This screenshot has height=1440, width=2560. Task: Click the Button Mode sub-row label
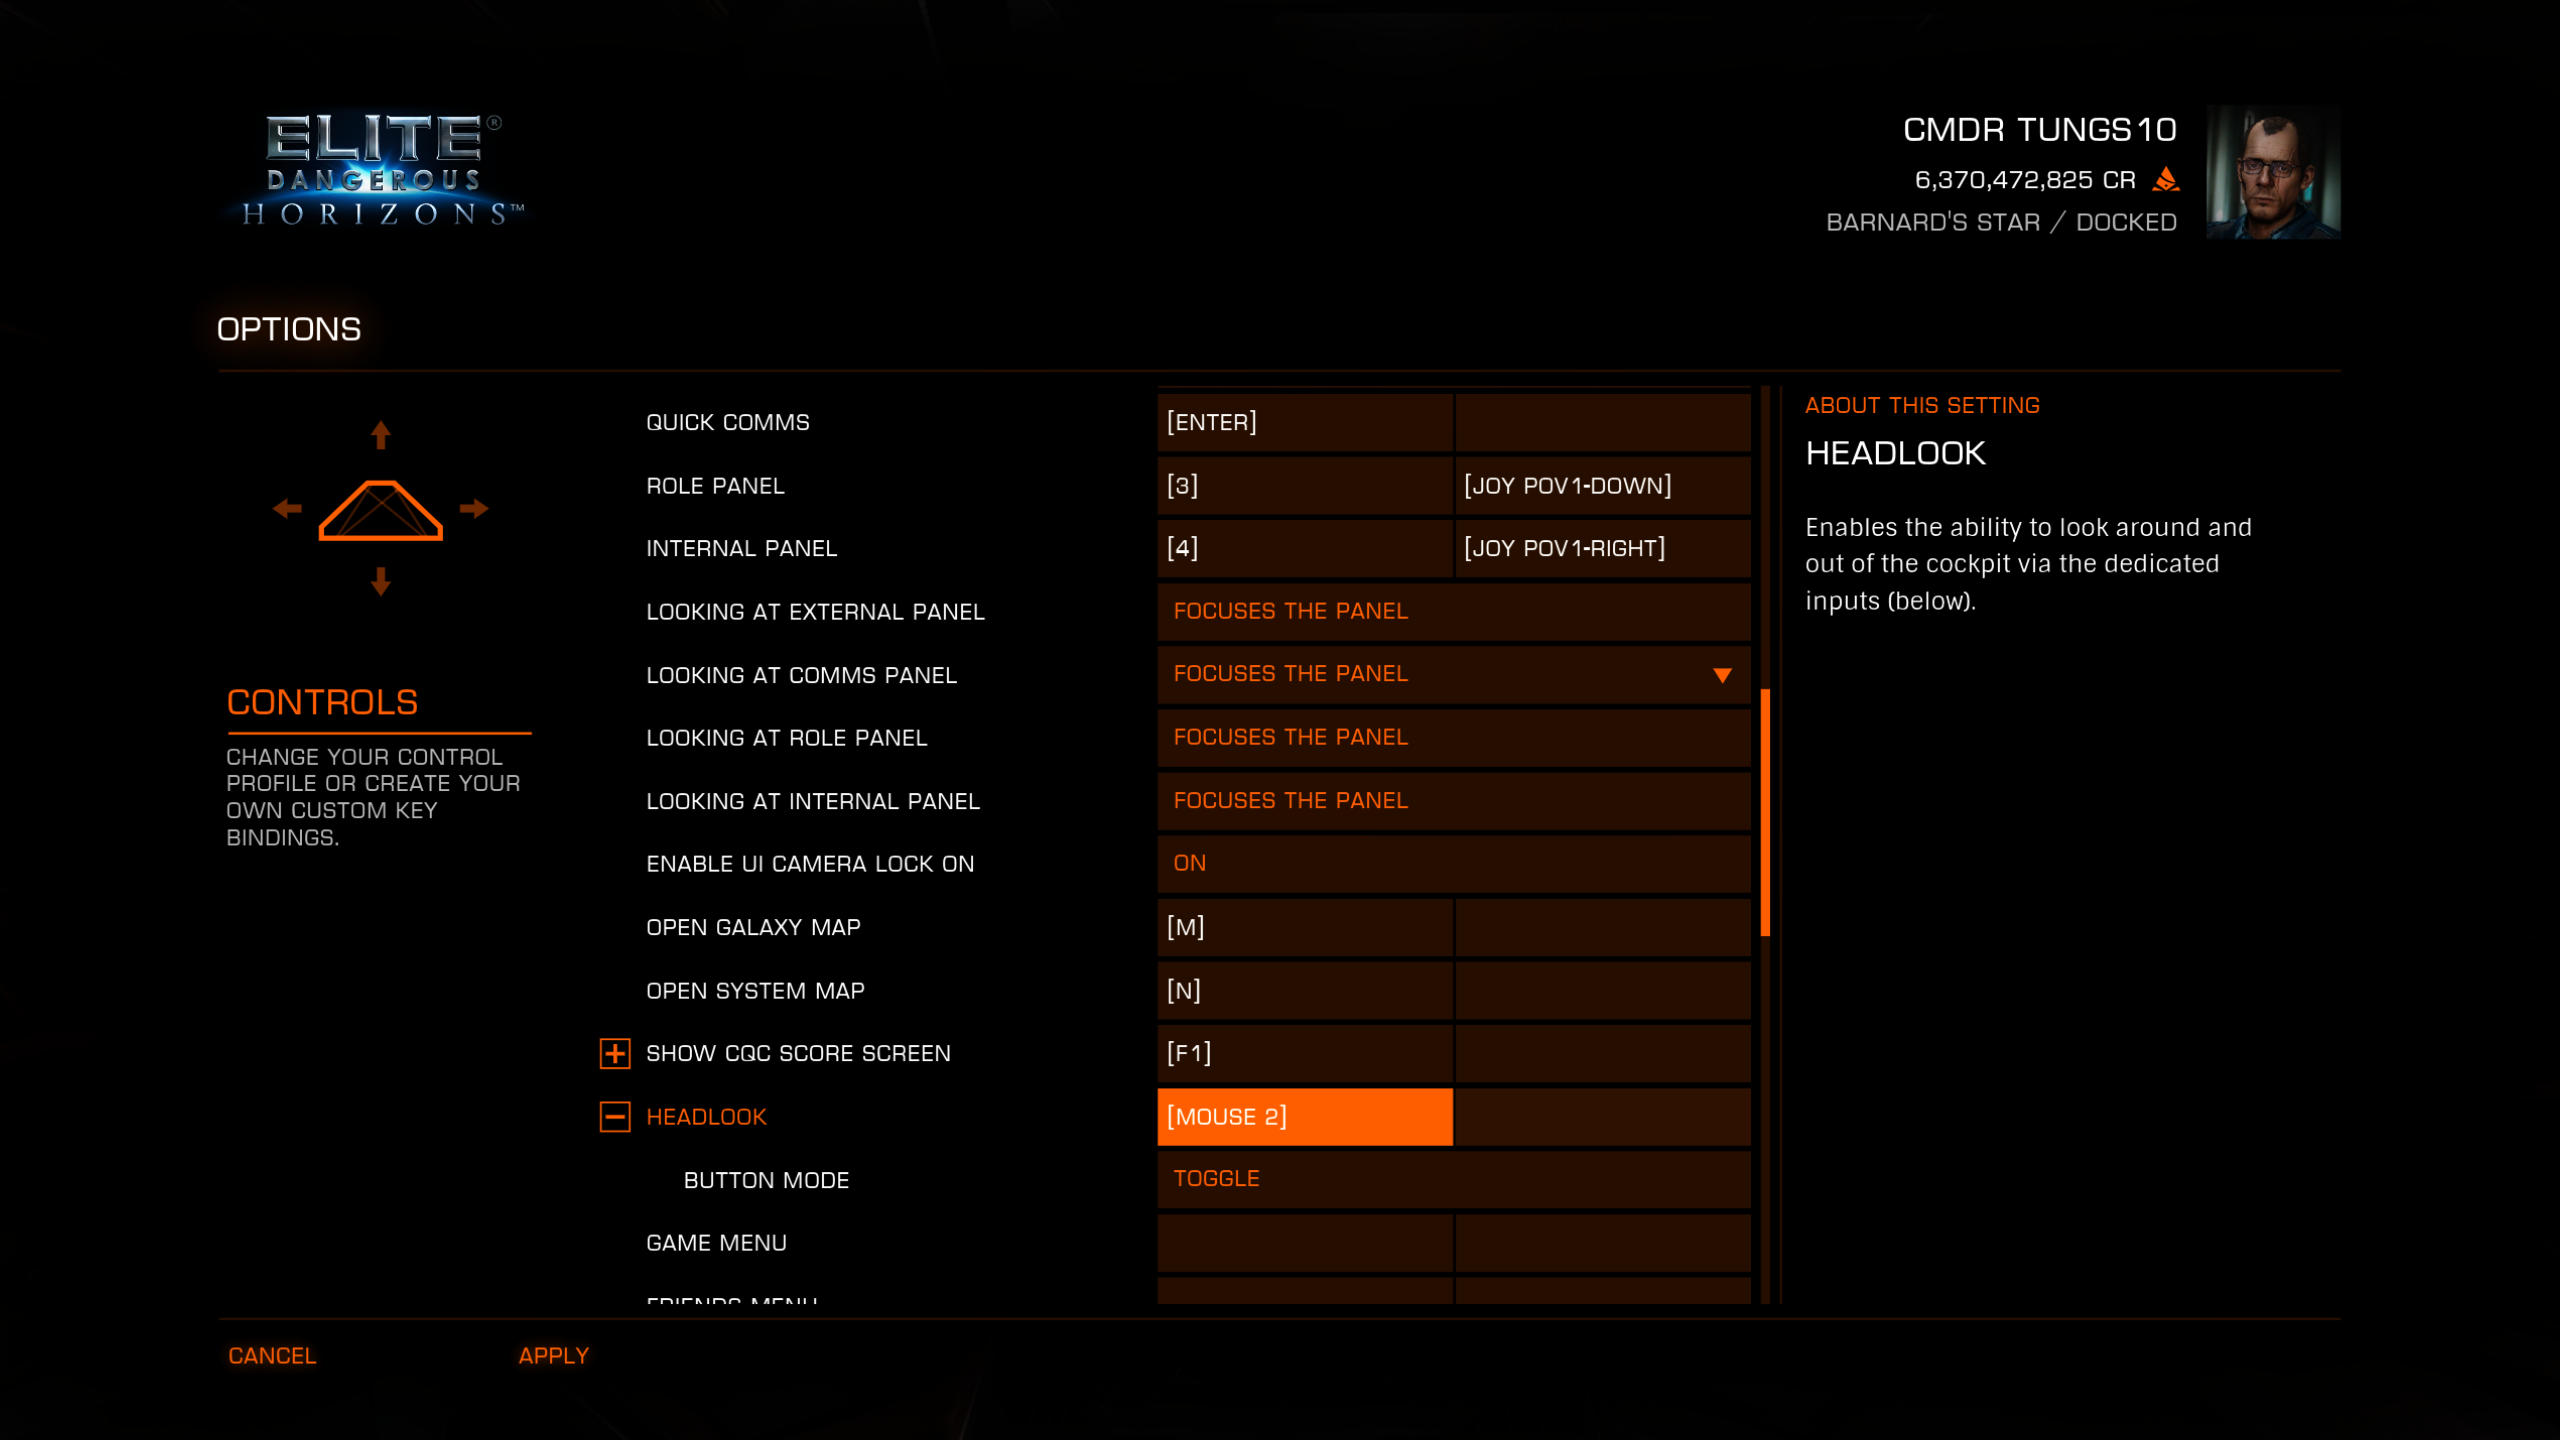pyautogui.click(x=766, y=1180)
